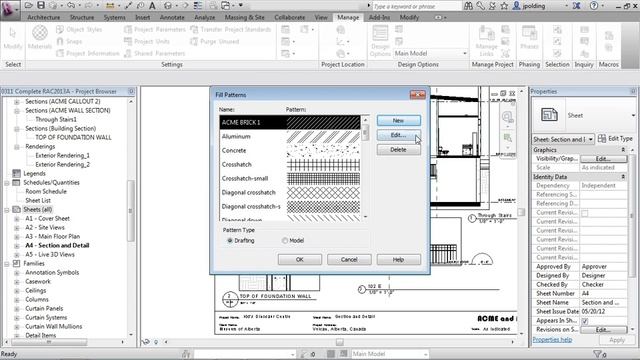Click the Revit application menu logo
The height and width of the screenshot is (360, 640).
[9, 10]
